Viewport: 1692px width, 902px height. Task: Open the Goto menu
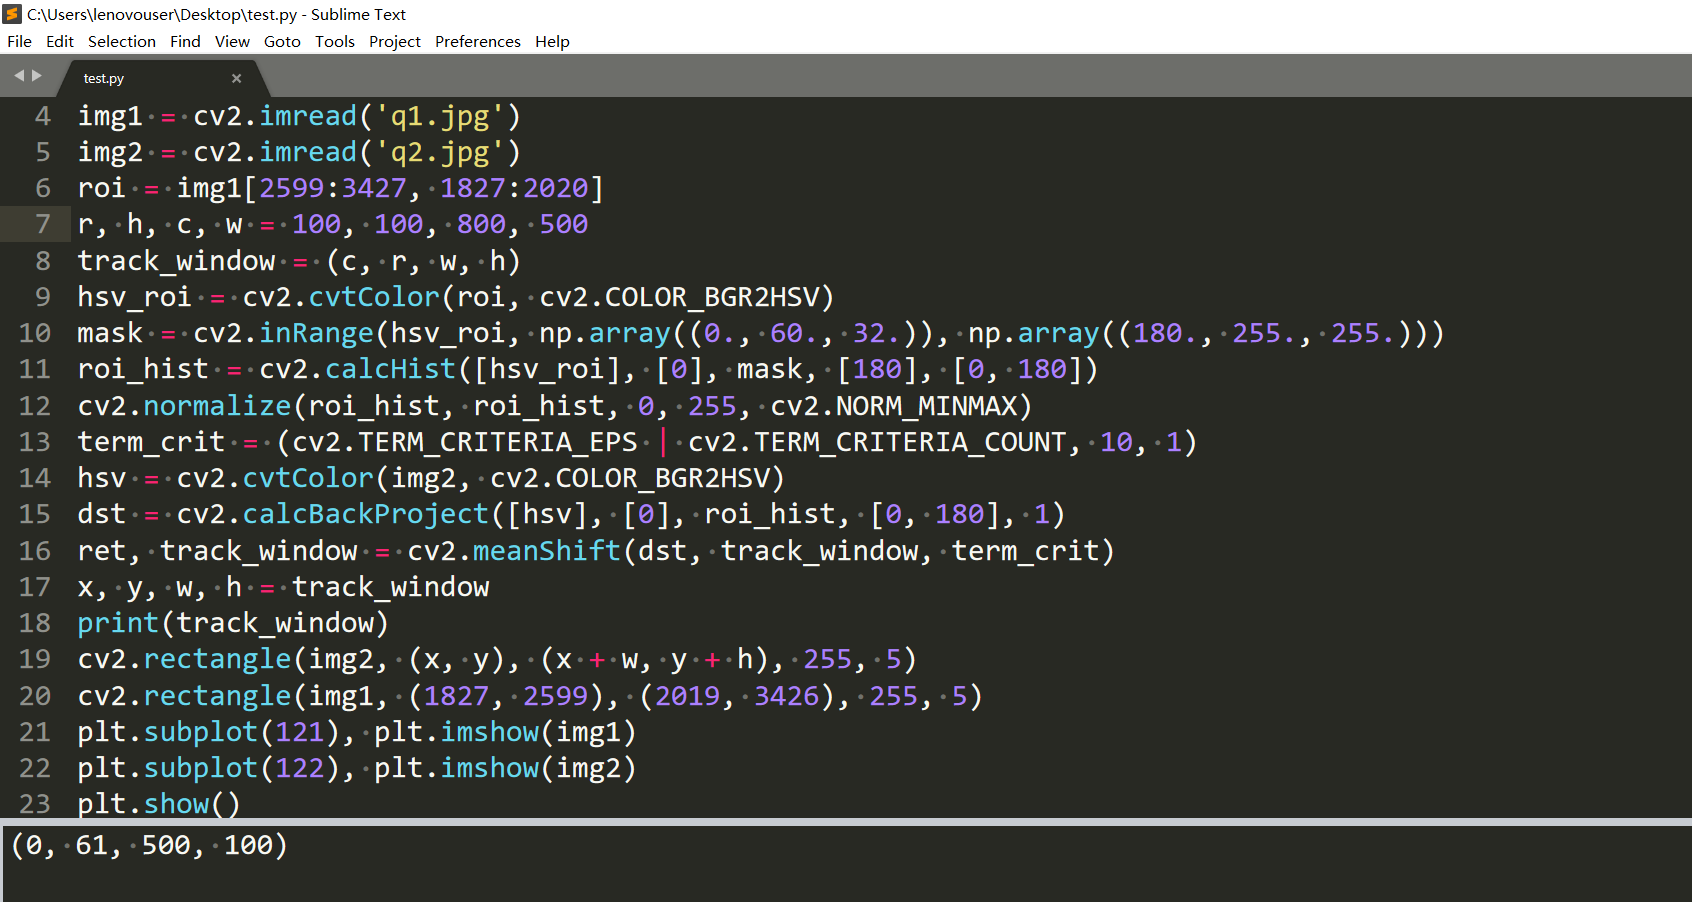(282, 41)
